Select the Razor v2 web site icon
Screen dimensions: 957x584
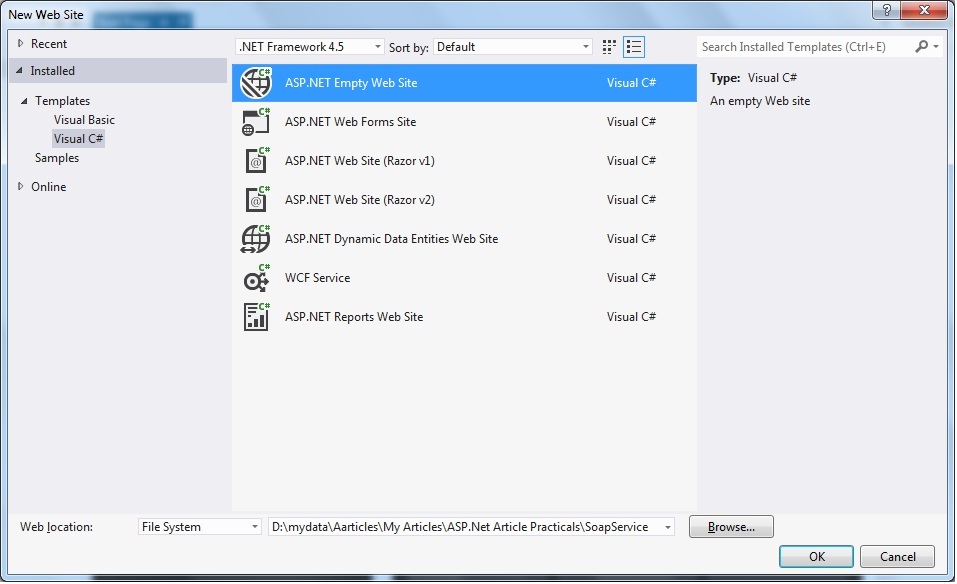(256, 200)
